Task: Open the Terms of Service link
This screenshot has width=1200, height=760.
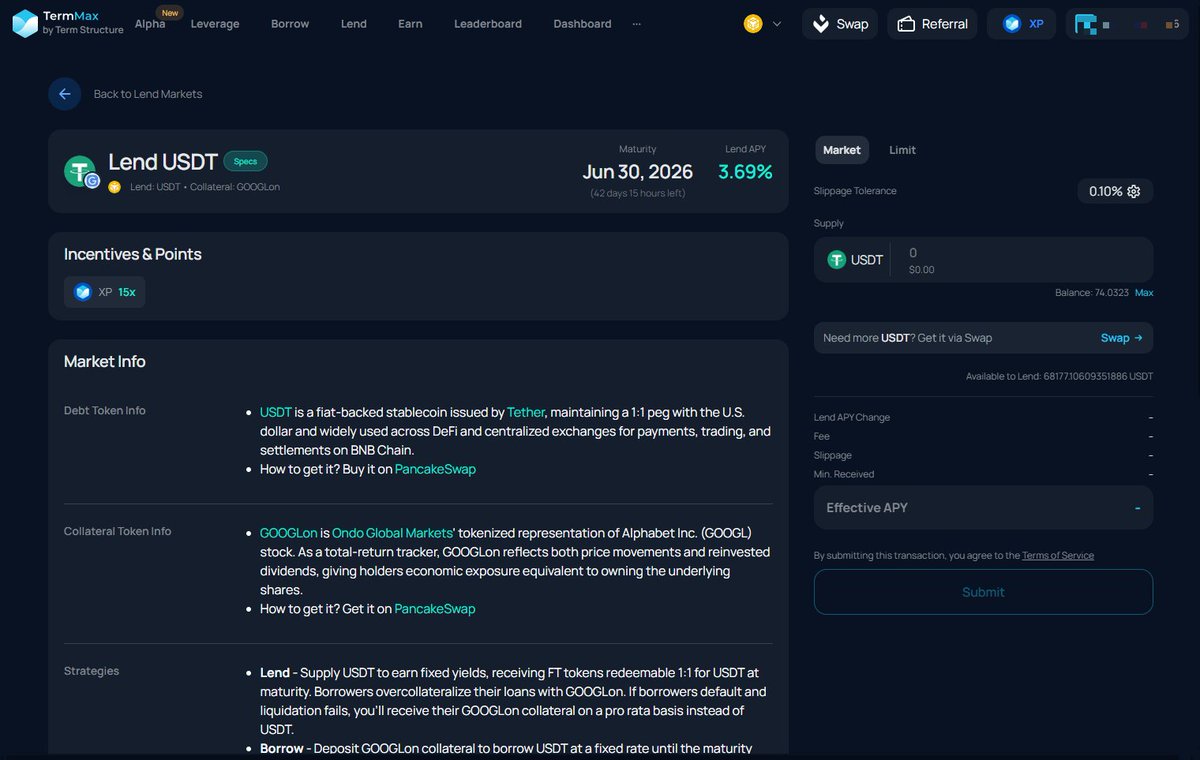Action: [x=1058, y=556]
